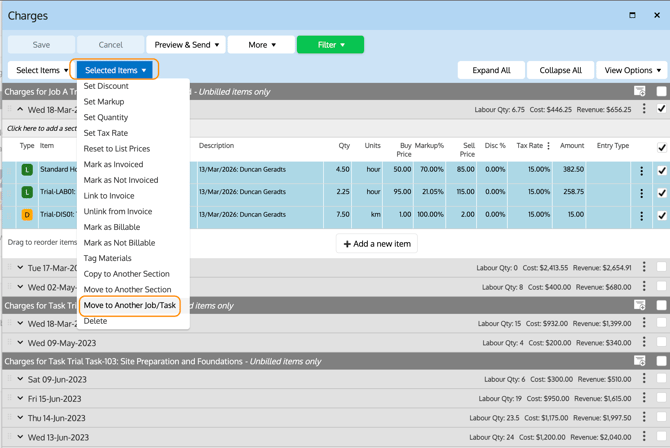The image size is (670, 448).
Task: Click add-section icon in Job A header
Action: [640, 92]
